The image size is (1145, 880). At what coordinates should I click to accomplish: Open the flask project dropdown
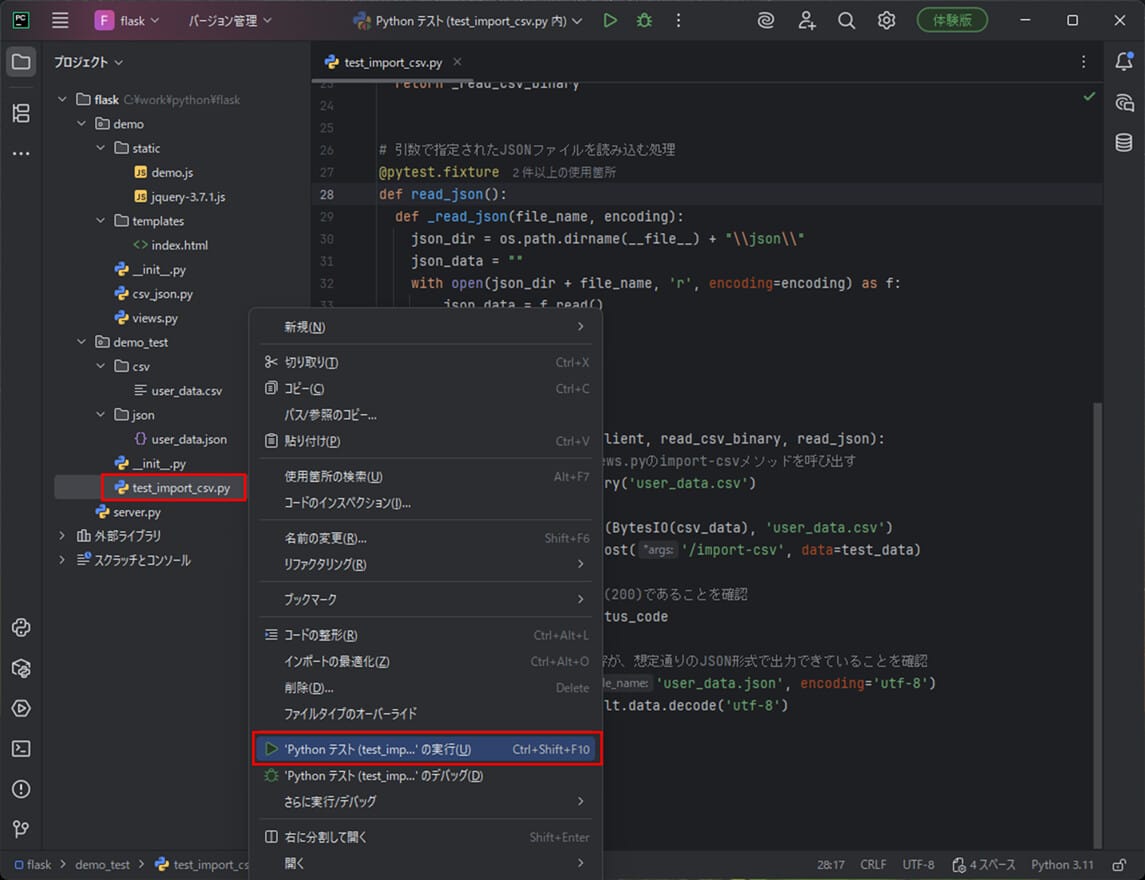[127, 20]
